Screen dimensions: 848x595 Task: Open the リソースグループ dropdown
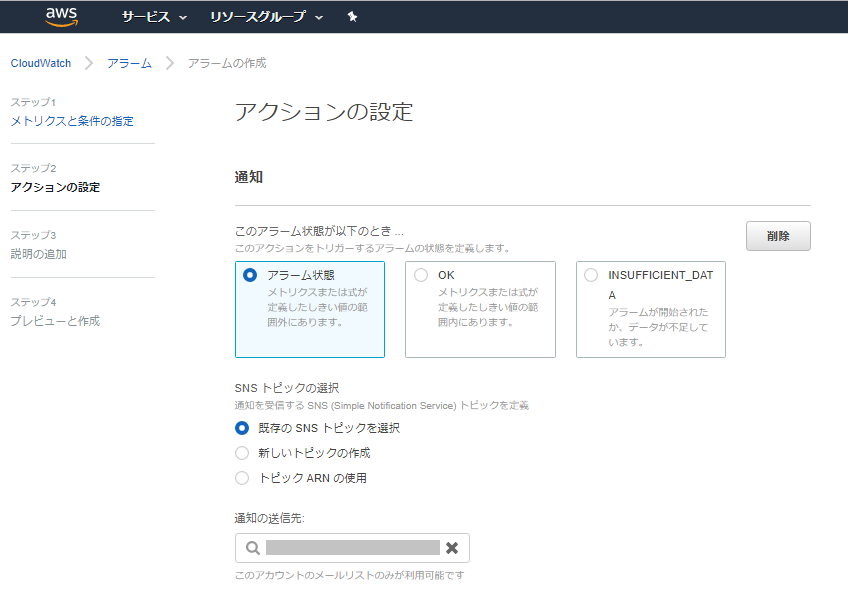tap(260, 17)
